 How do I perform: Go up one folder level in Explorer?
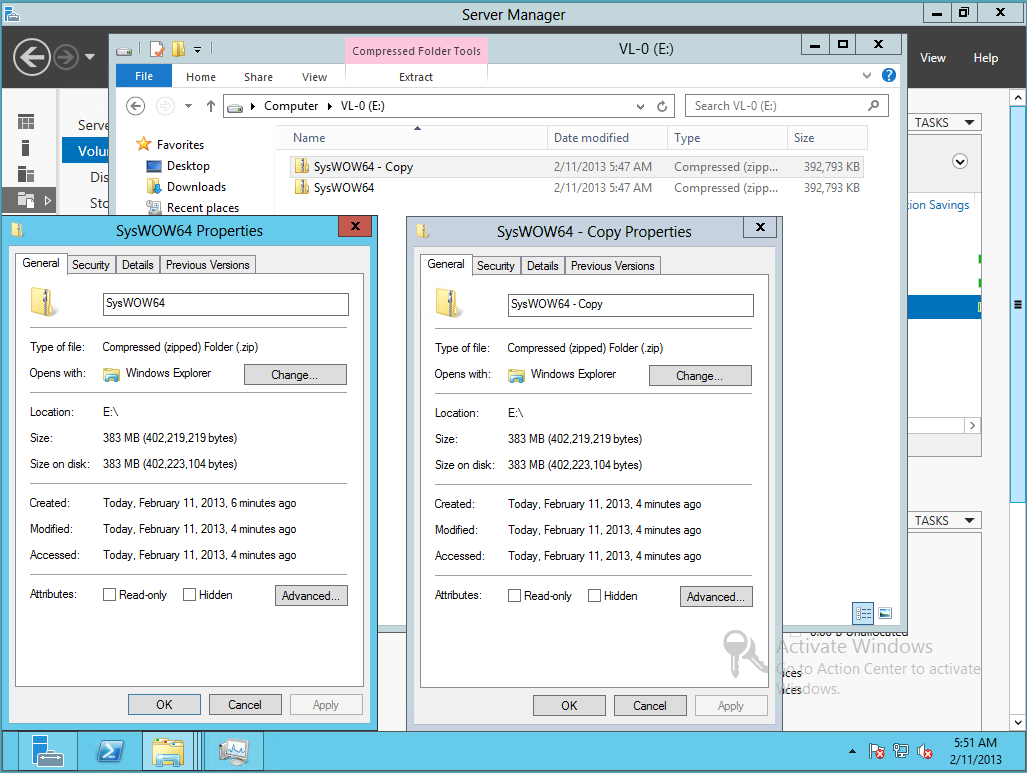click(211, 106)
